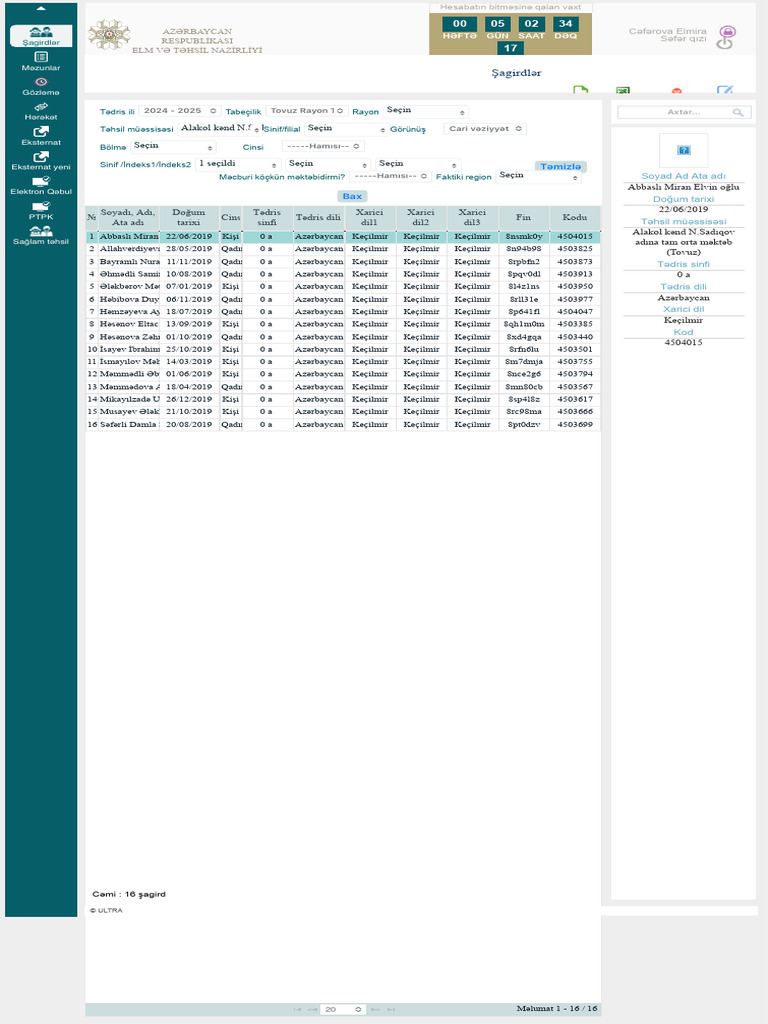Click the Şagirdlər page title
This screenshot has height=1024, width=768.
point(516,73)
